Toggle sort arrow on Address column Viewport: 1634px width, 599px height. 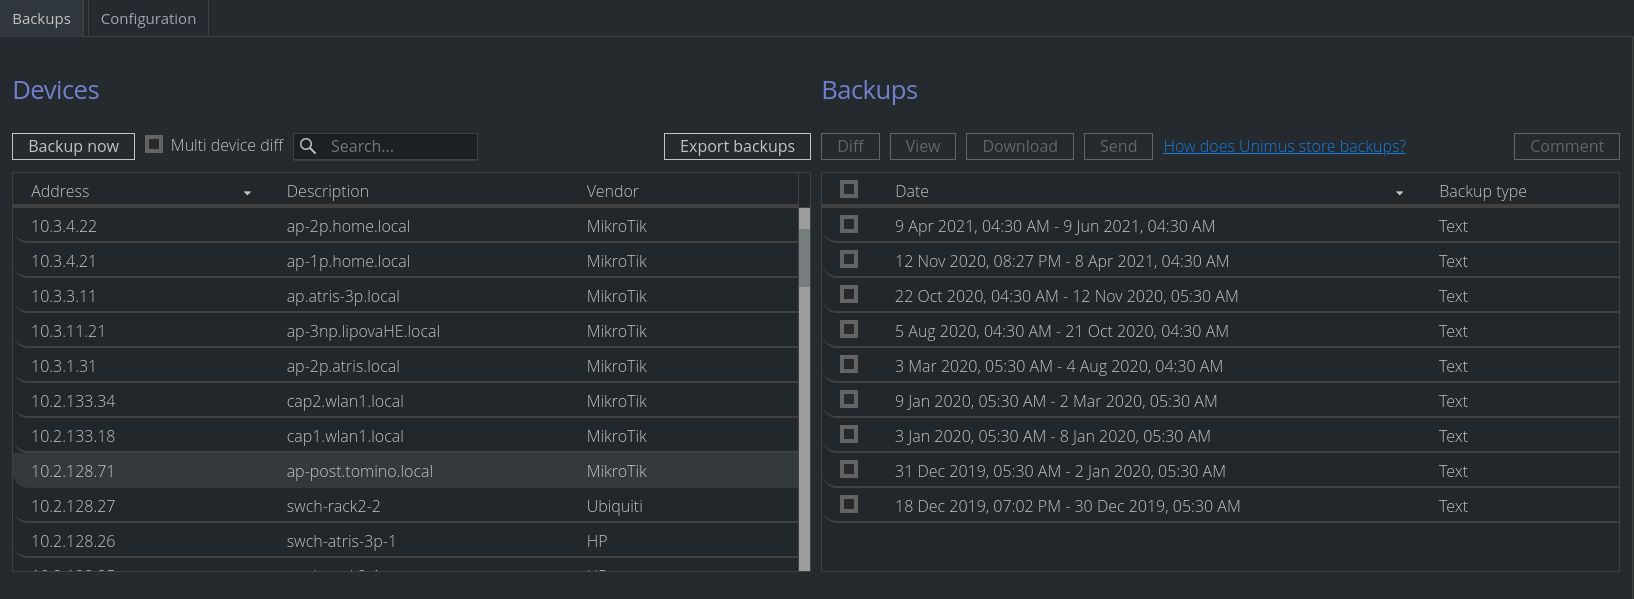click(x=247, y=192)
